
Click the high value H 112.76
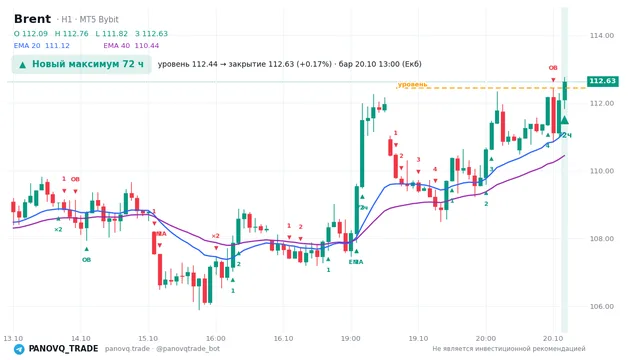pos(71,34)
